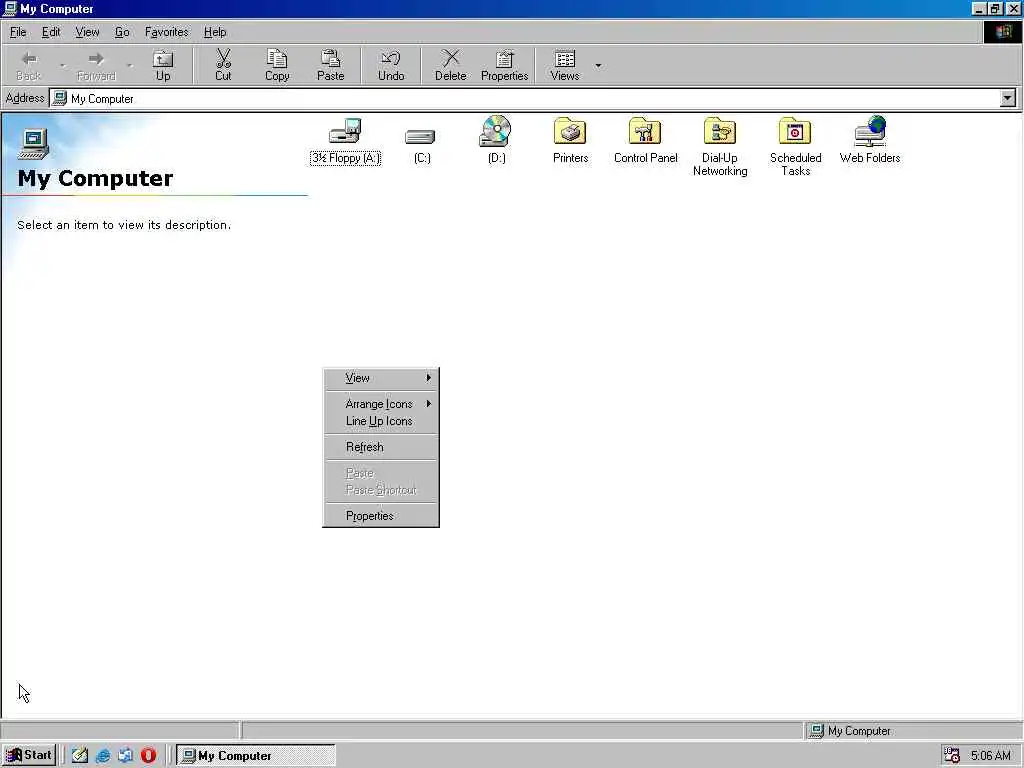
Task: Open the Favorites menu
Action: point(167,32)
